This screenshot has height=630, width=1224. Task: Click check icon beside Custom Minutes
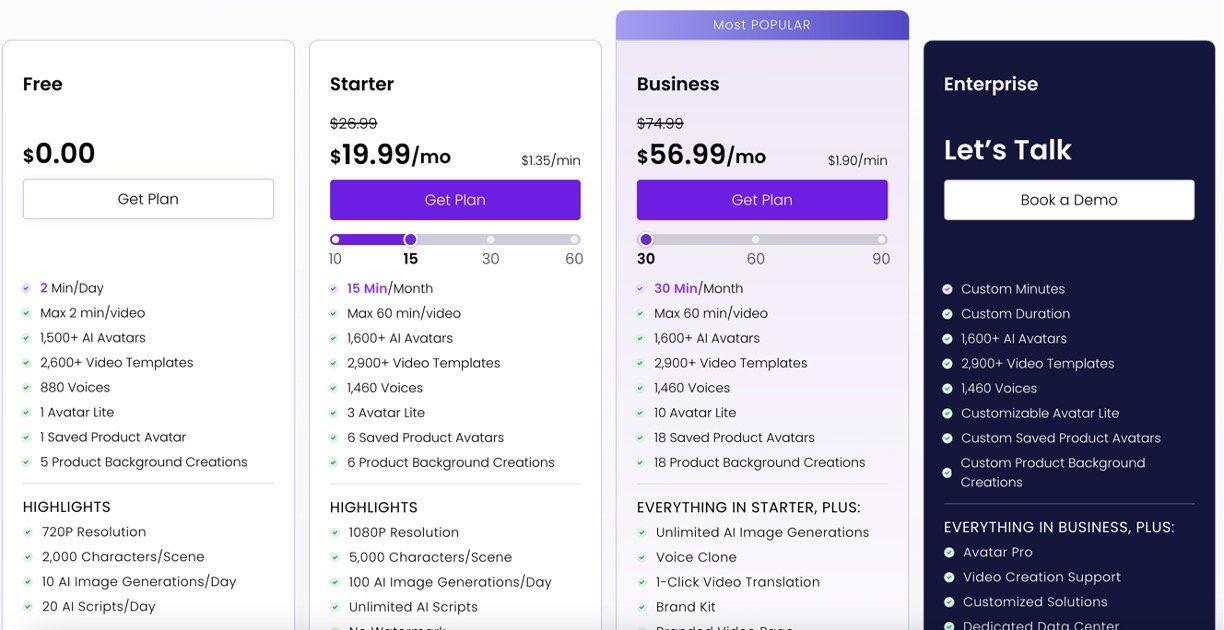click(947, 289)
